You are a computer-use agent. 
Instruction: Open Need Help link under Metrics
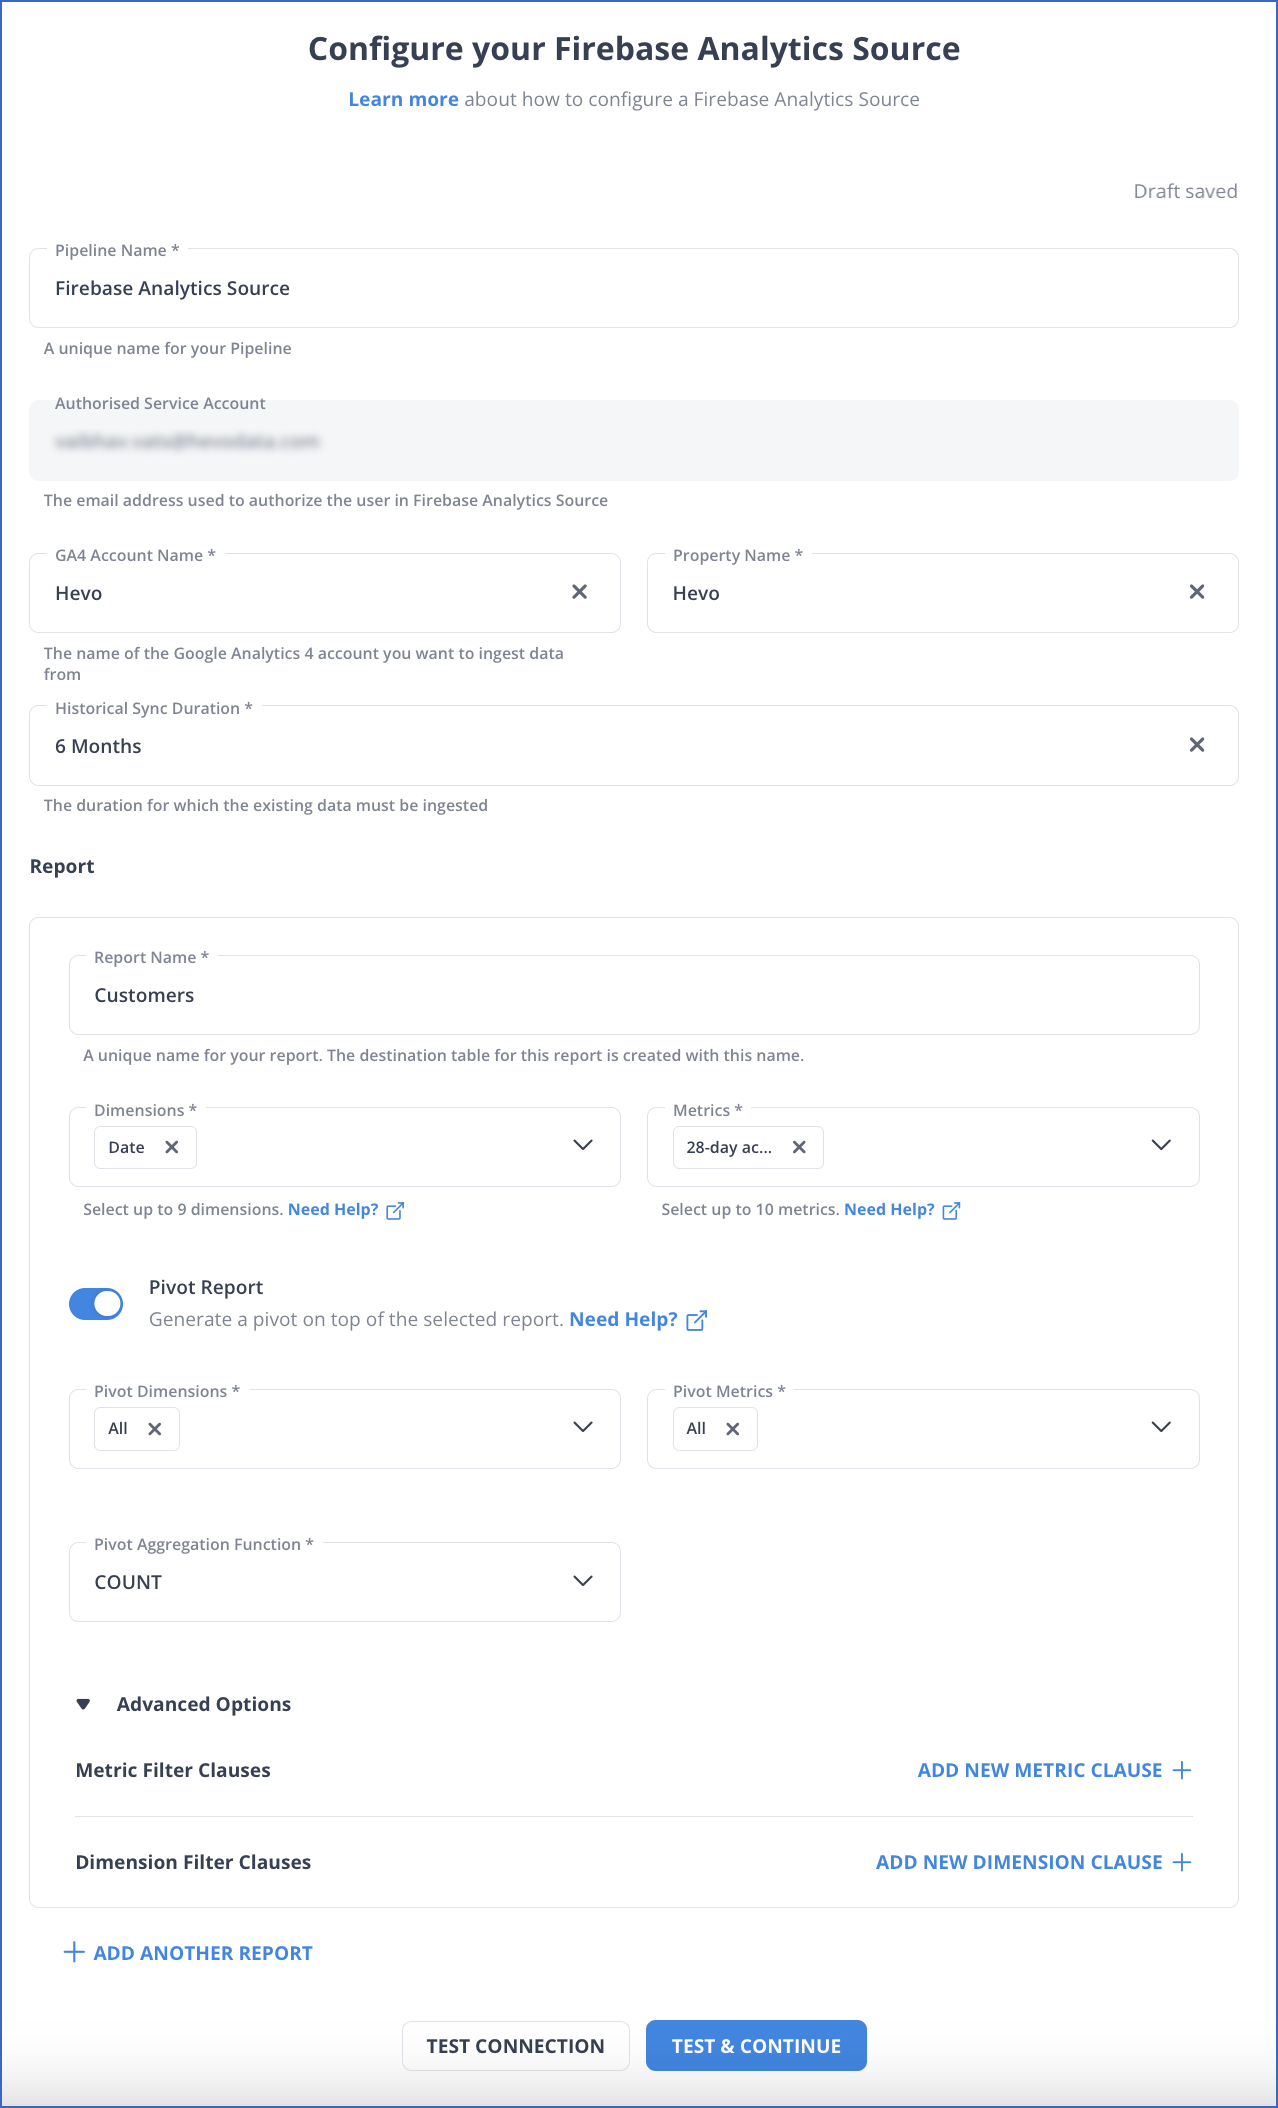(x=889, y=1209)
